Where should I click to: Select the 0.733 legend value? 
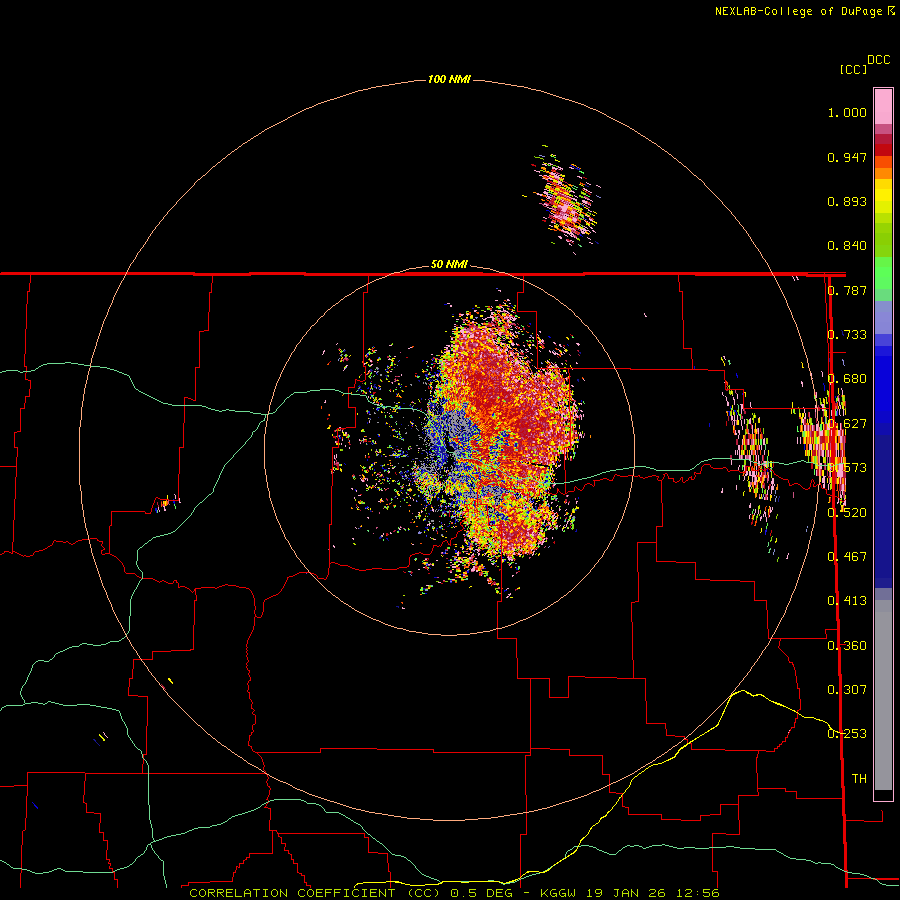click(x=847, y=335)
